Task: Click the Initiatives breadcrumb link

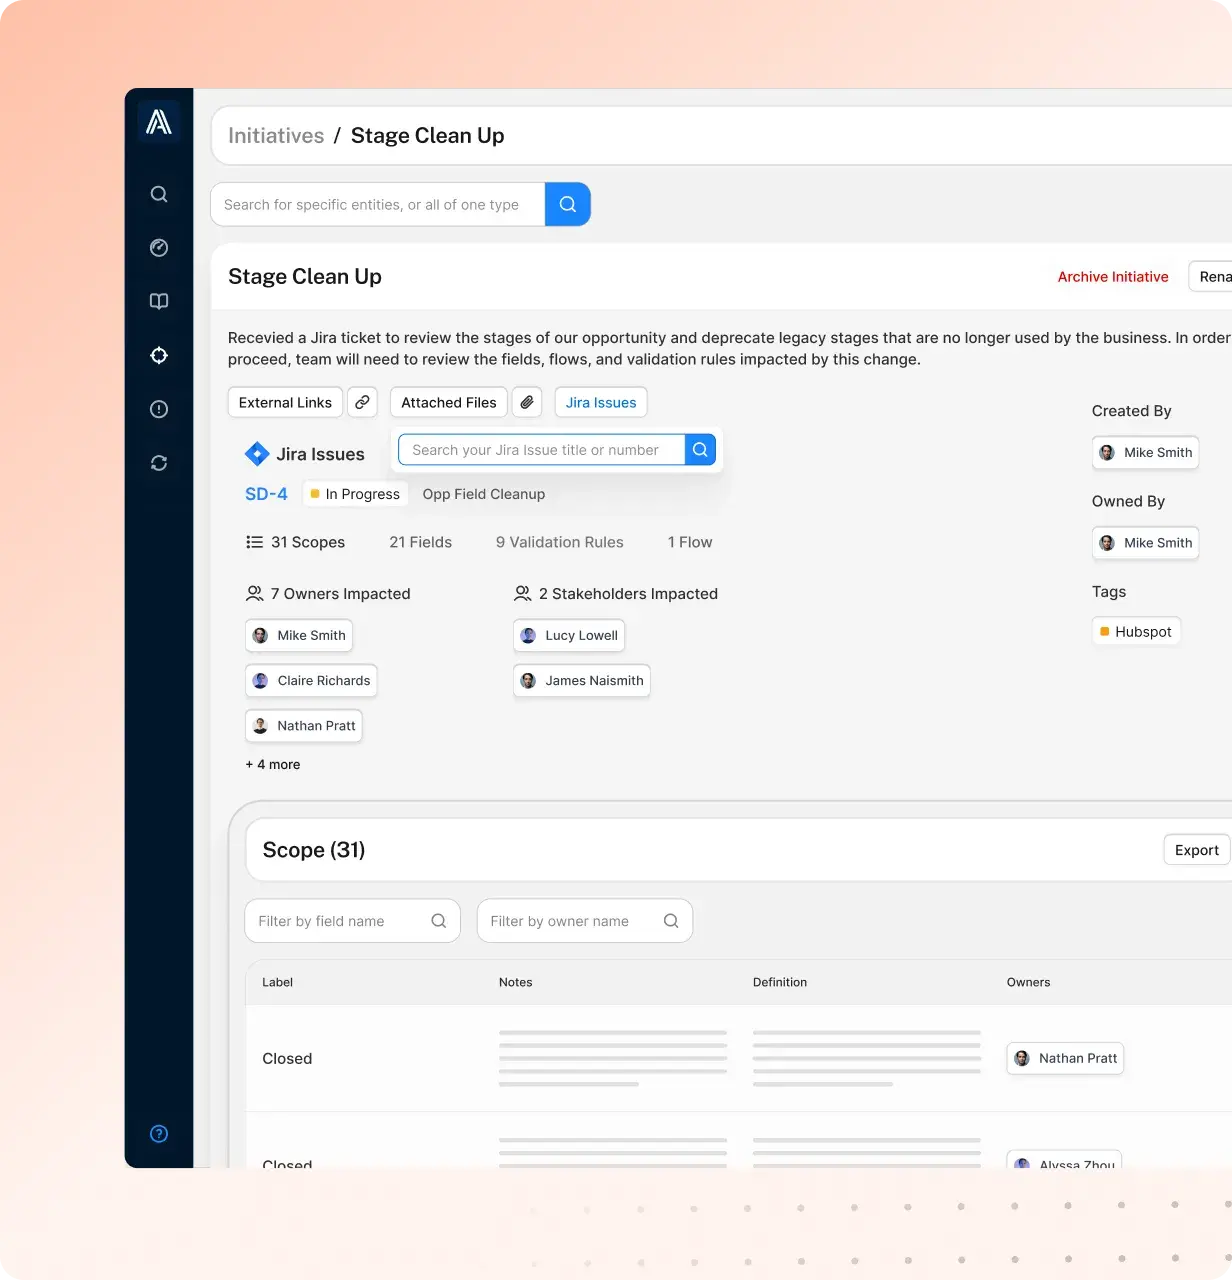Action: (x=276, y=136)
